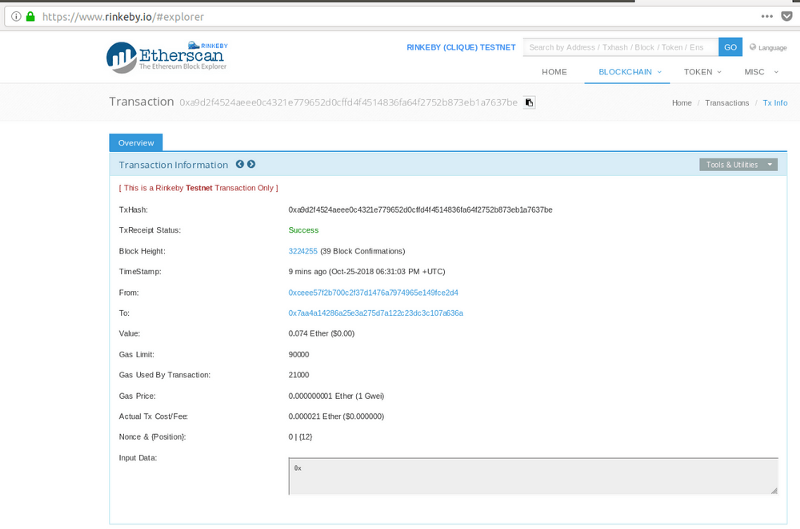Click the address bar URL
The image size is (800, 529).
[x=123, y=17]
